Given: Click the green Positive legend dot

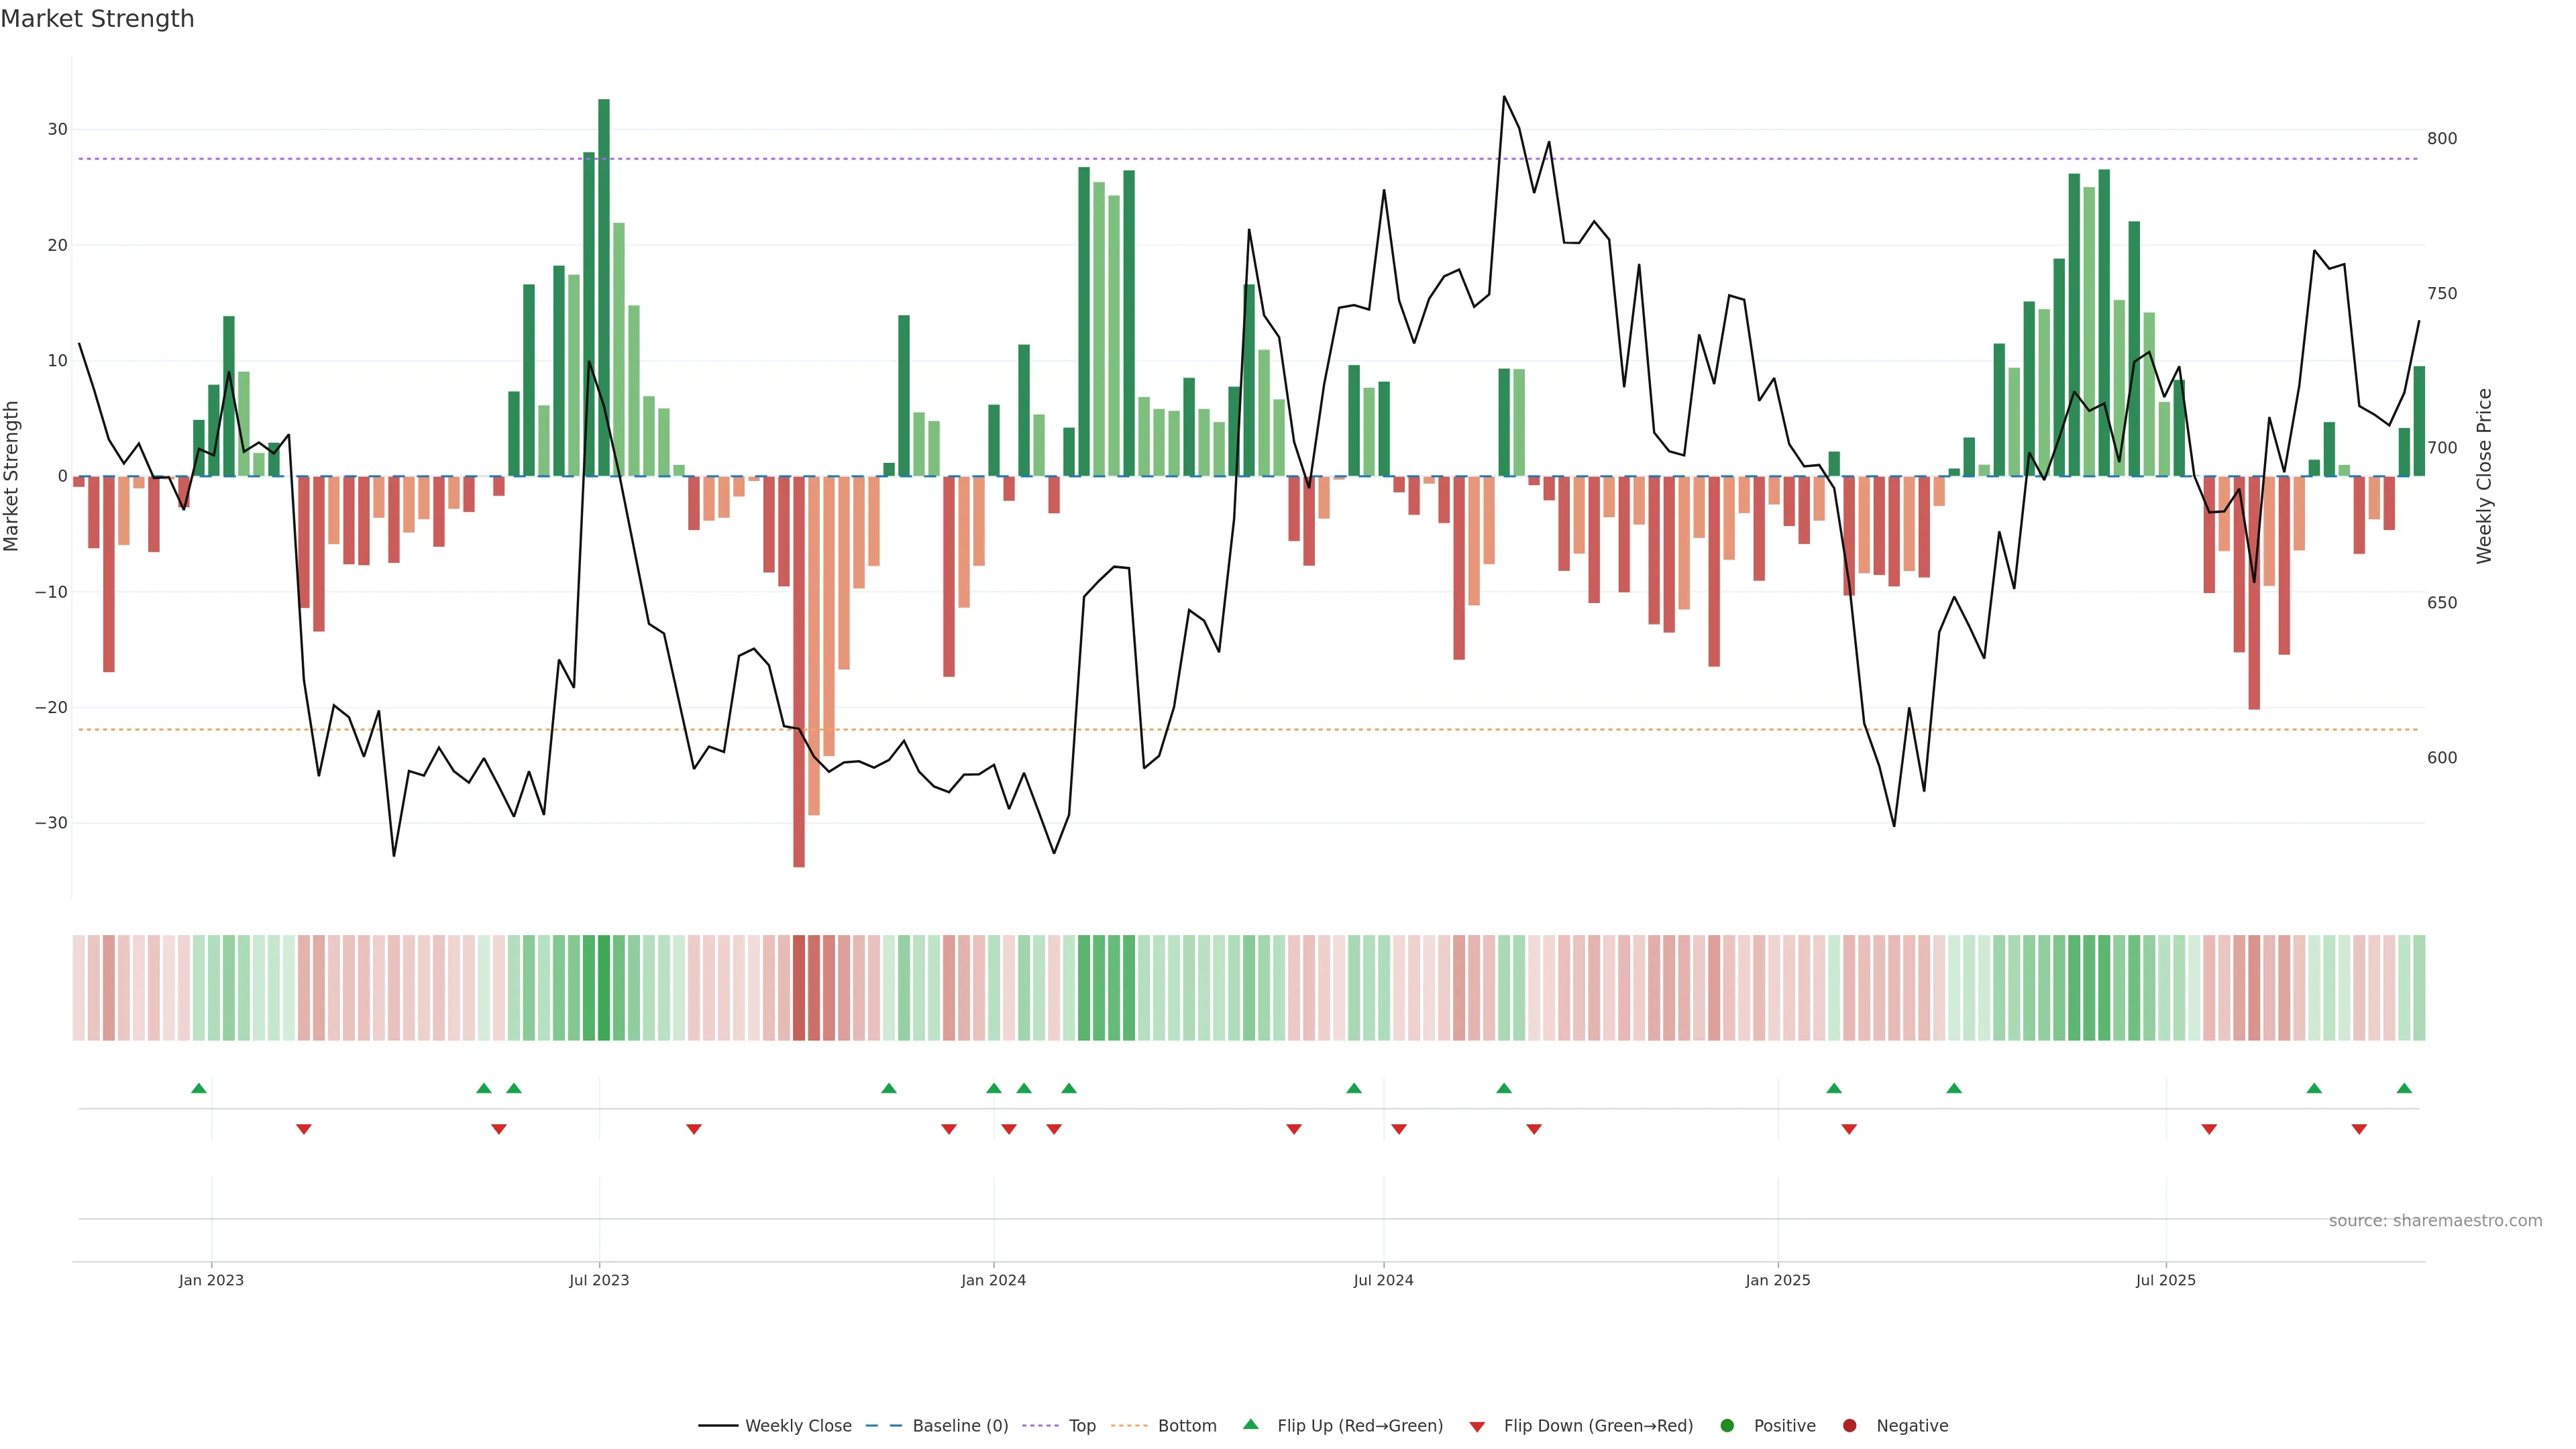Looking at the screenshot, I should point(1727,1425).
